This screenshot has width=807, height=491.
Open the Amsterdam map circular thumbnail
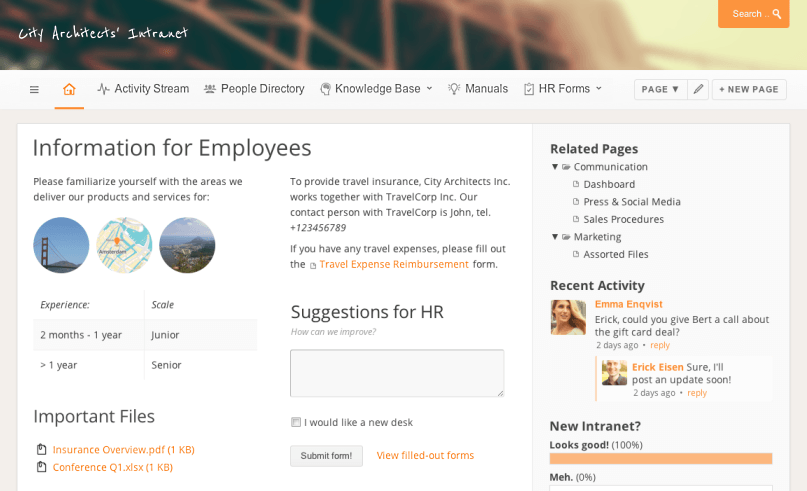[124, 245]
